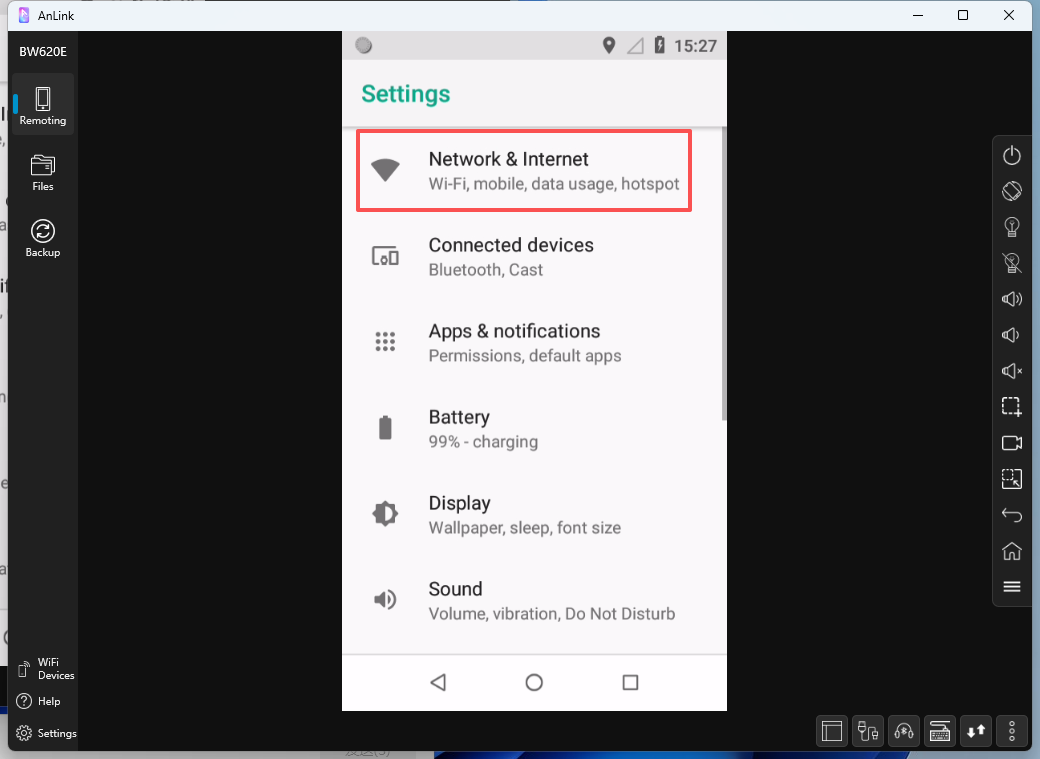Open Connected devices settings
The width and height of the screenshot is (1040, 759).
[524, 257]
